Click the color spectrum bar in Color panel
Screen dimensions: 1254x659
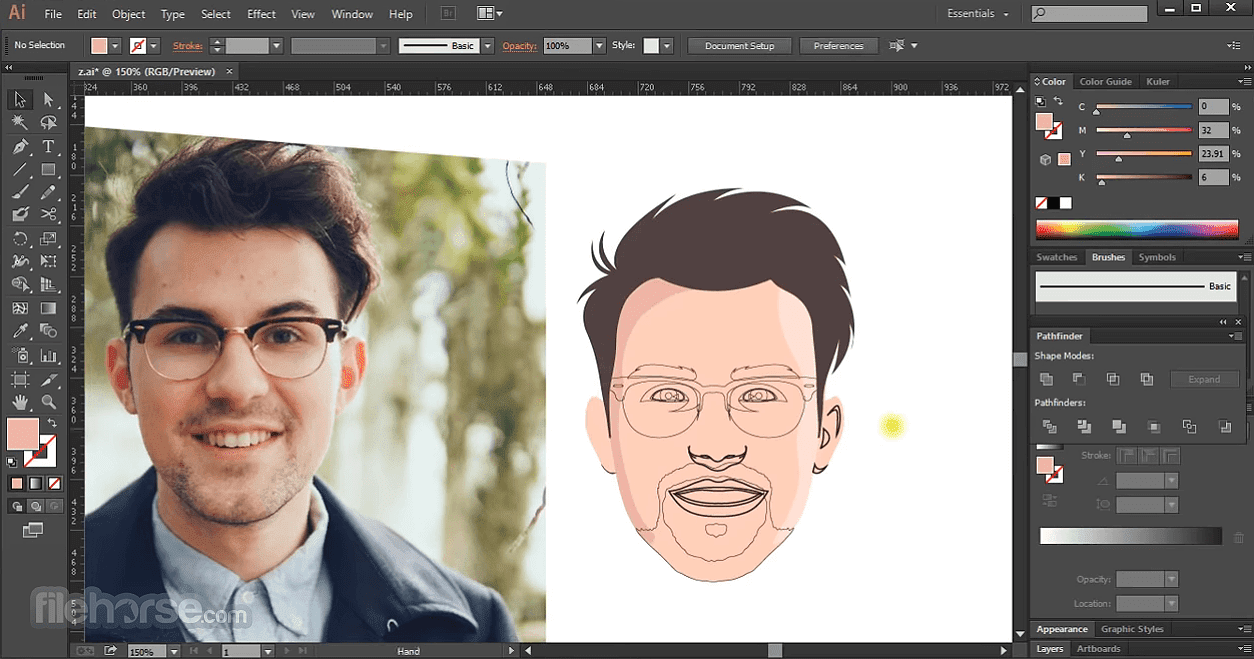(x=1136, y=230)
